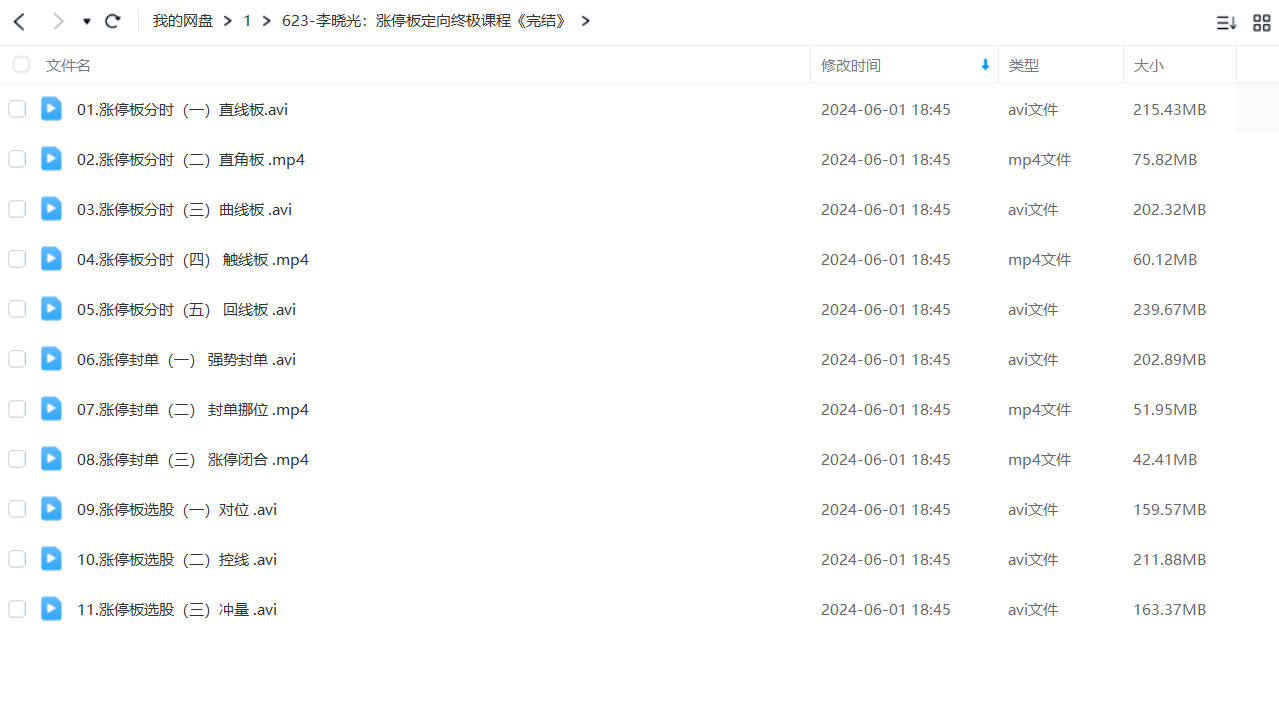Toggle the blue sort direction arrow
This screenshot has height=704, width=1279.
coord(985,65)
